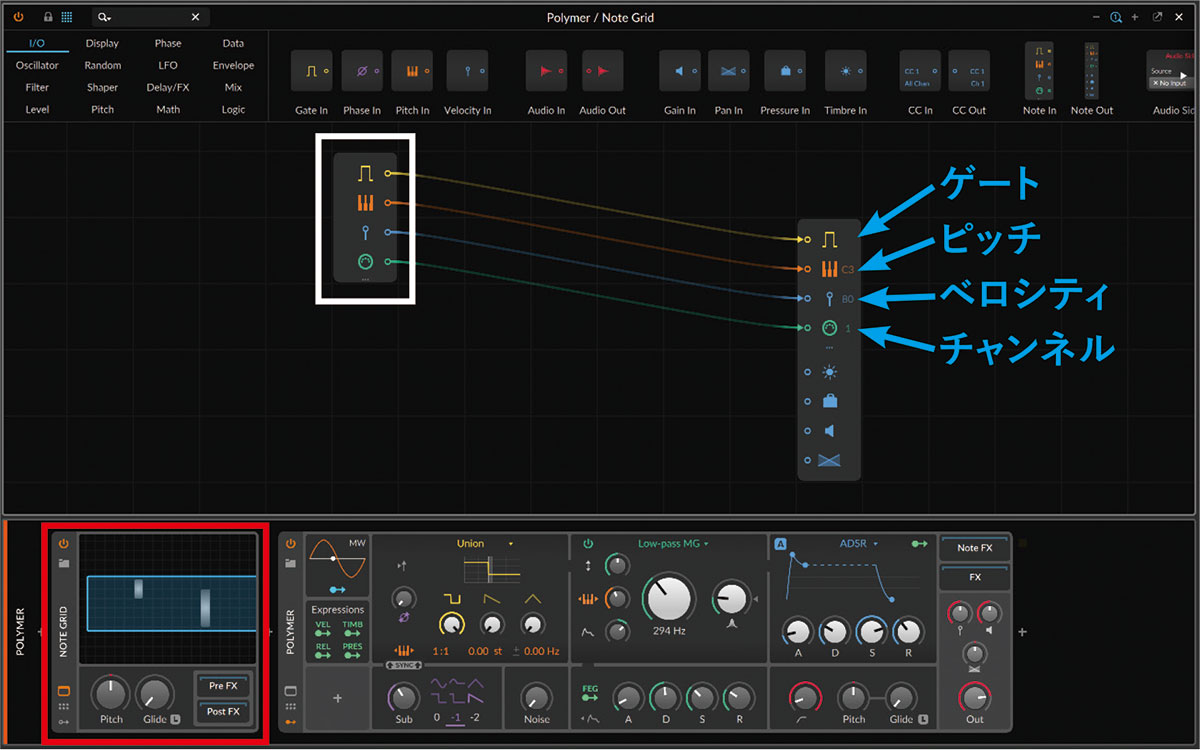Screen dimensions: 1200x750
Task: Open the Post FX chain
Action: 223,711
